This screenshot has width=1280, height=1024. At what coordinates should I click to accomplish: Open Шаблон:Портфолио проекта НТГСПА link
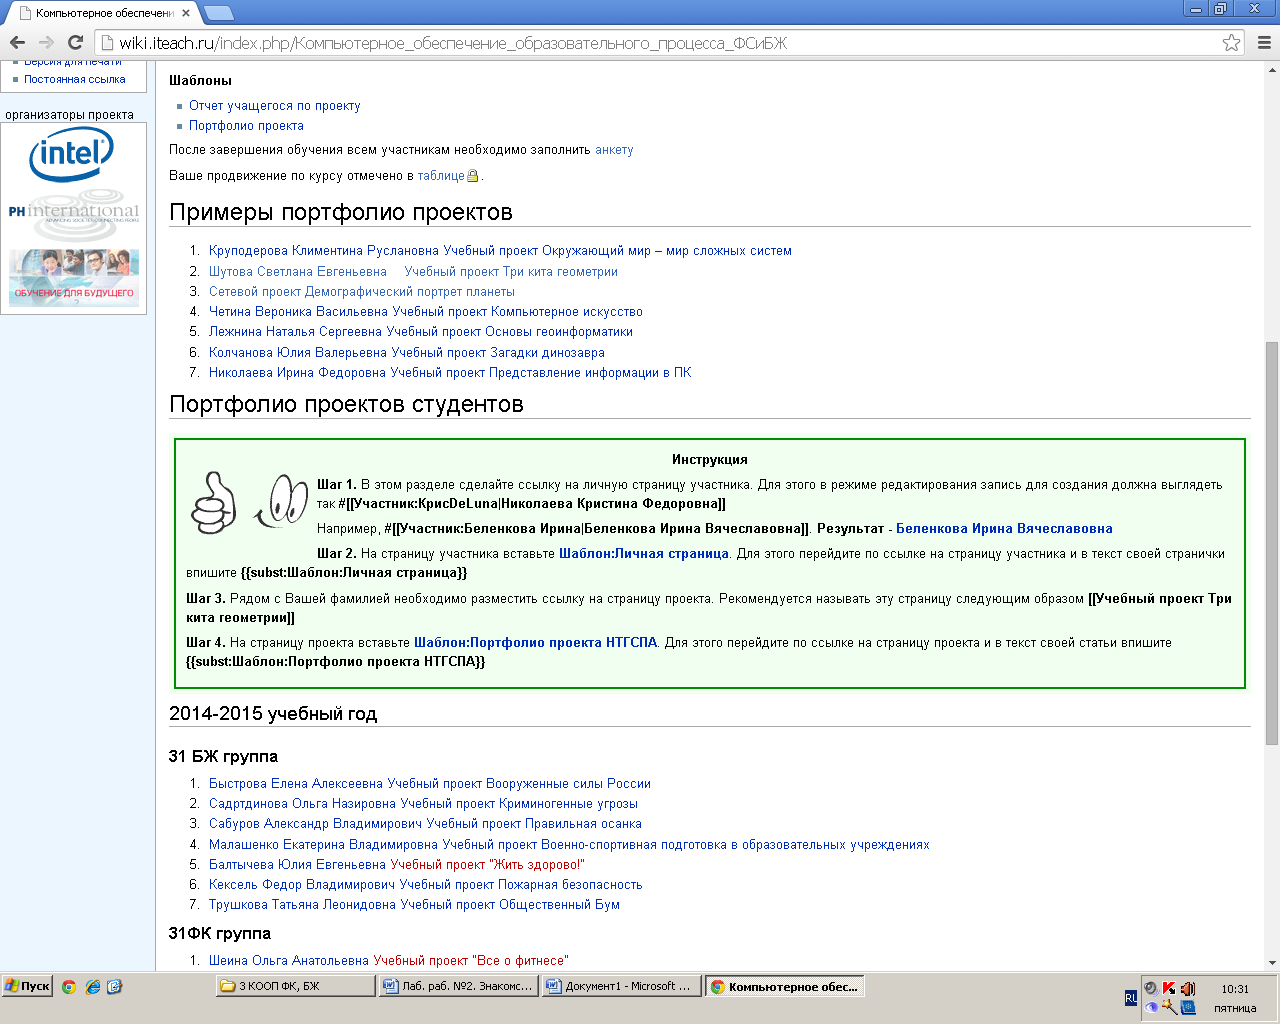tap(536, 642)
